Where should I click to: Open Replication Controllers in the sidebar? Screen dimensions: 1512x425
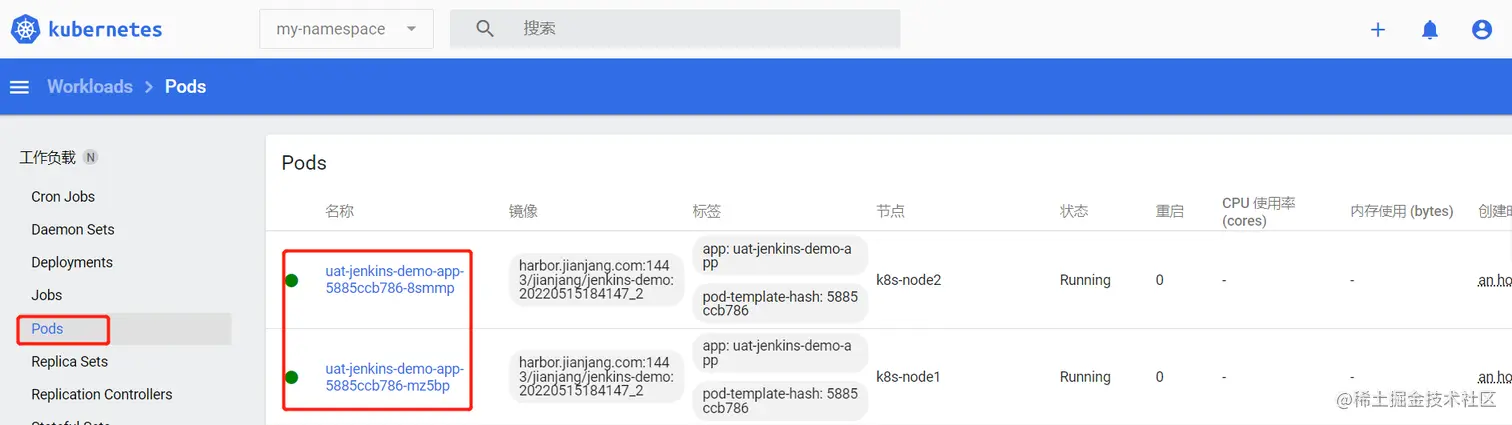pos(102,395)
